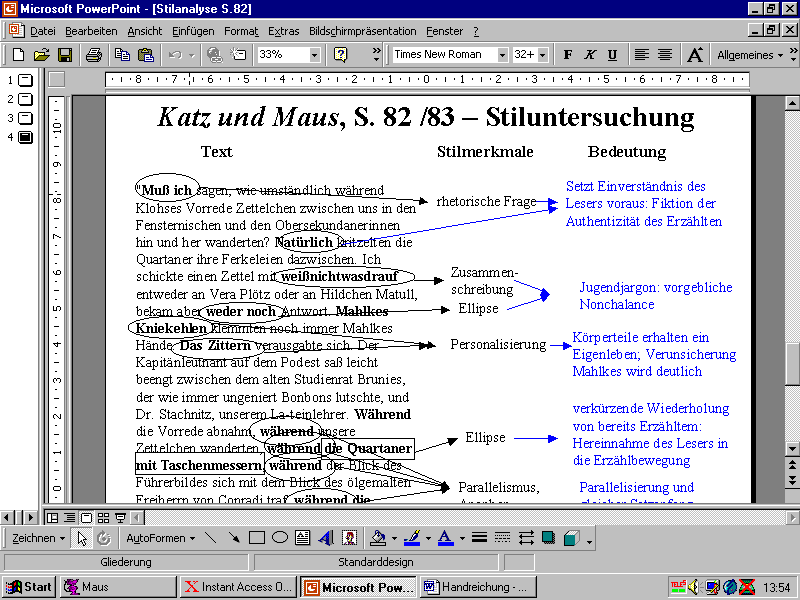The width and height of the screenshot is (800, 600).
Task: Insert a WordArt object
Action: click(326, 538)
